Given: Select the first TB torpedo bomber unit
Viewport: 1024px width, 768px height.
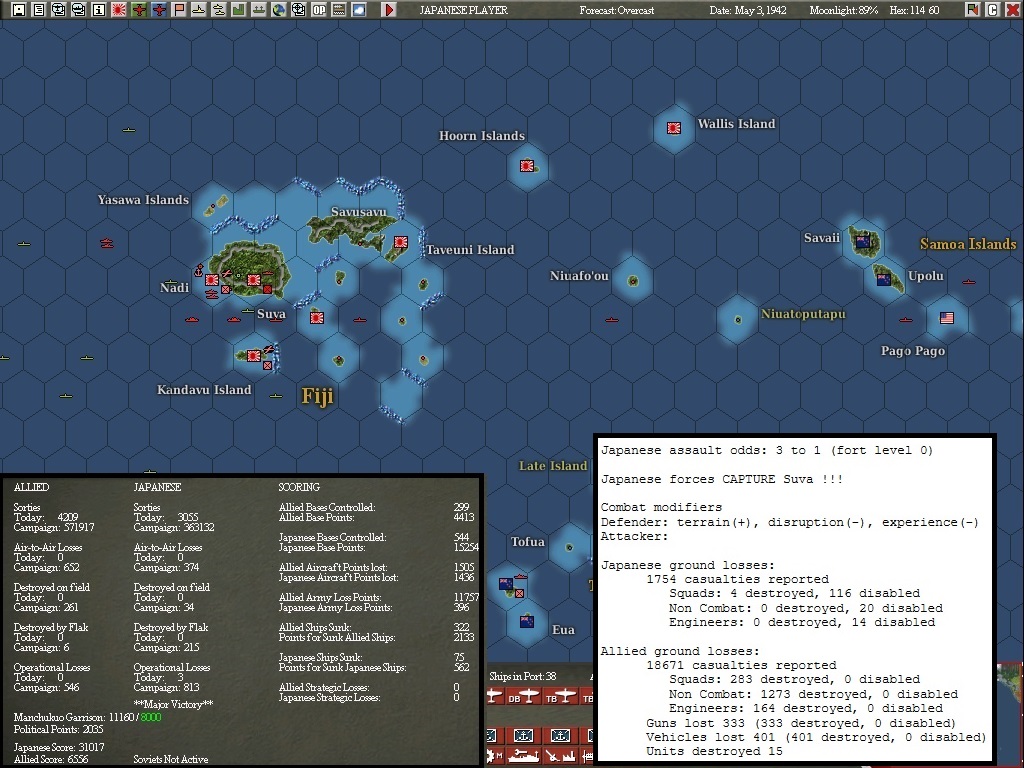Looking at the screenshot, I should [561, 697].
